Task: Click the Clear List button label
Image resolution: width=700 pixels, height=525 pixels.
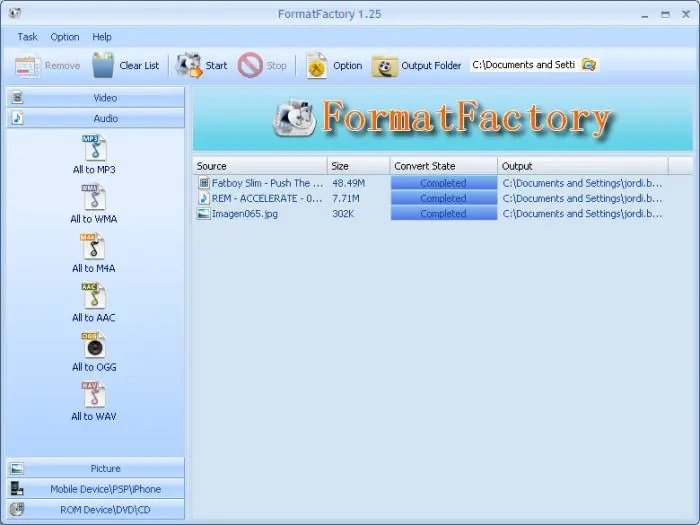Action: click(x=139, y=66)
